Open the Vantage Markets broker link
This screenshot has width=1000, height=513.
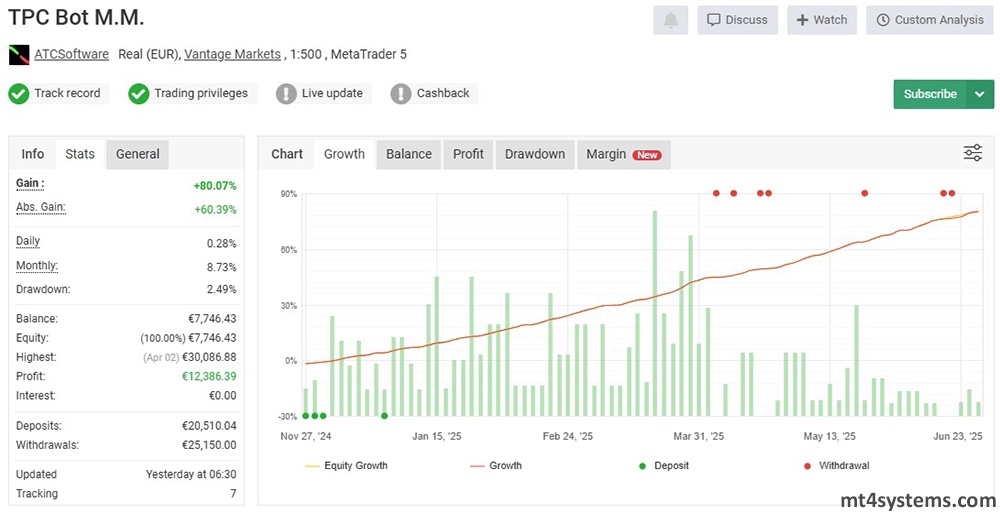tap(232, 54)
